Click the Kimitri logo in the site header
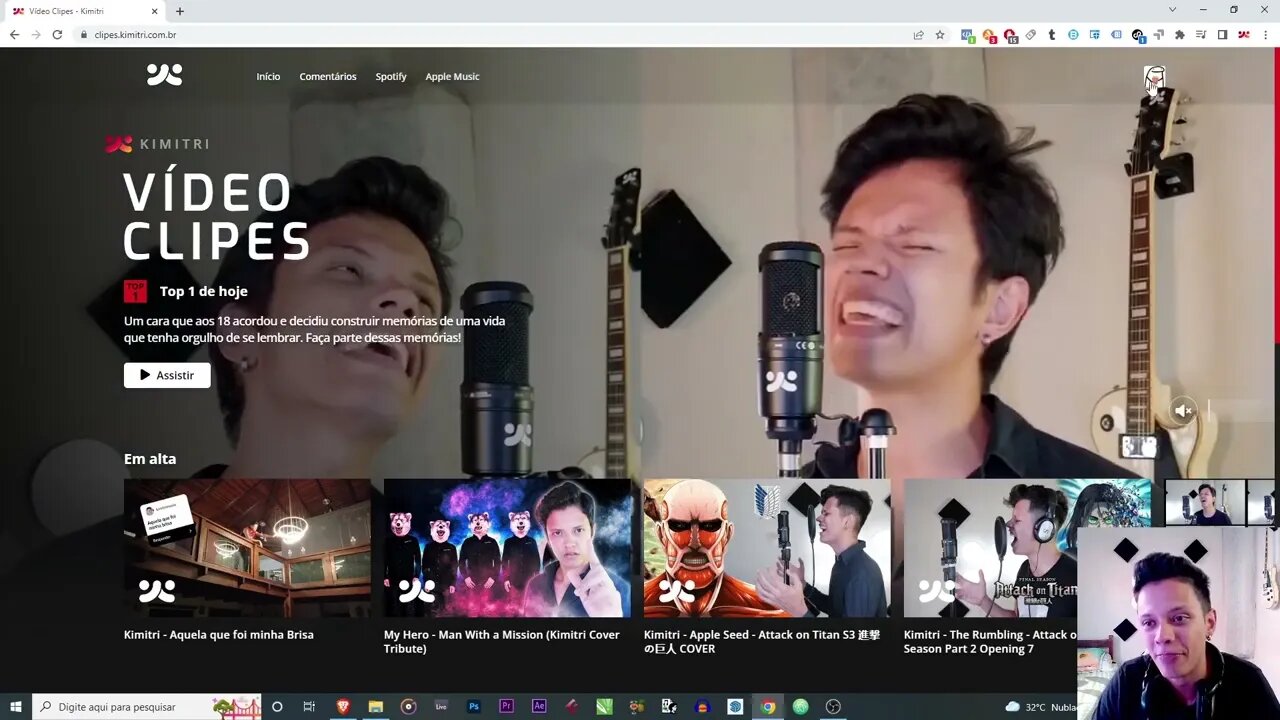The width and height of the screenshot is (1280, 720). [x=165, y=75]
